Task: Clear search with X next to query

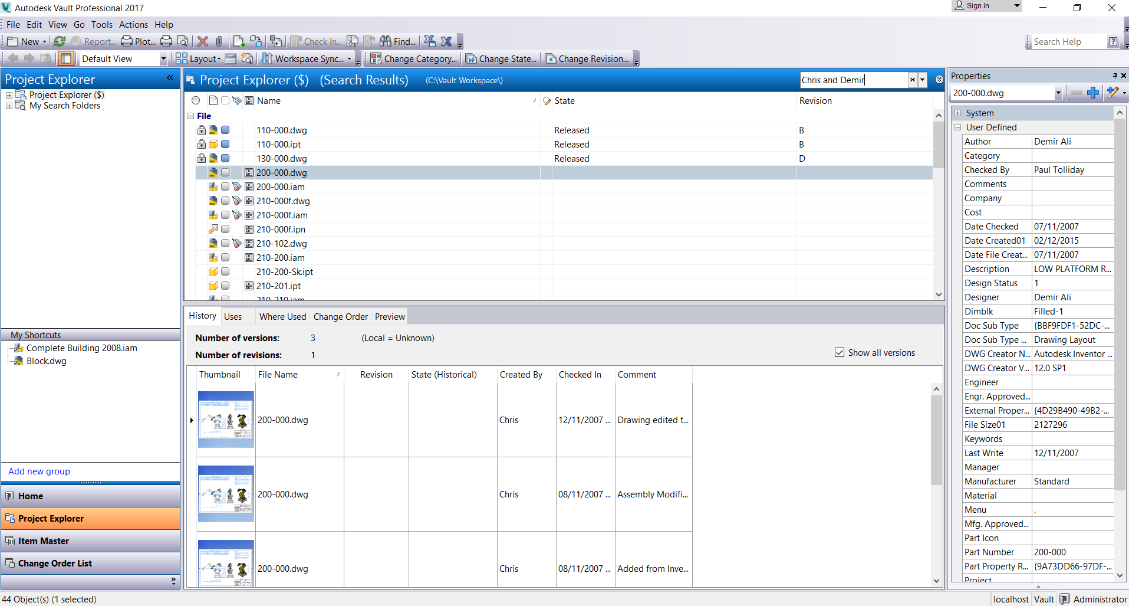Action: 912,80
